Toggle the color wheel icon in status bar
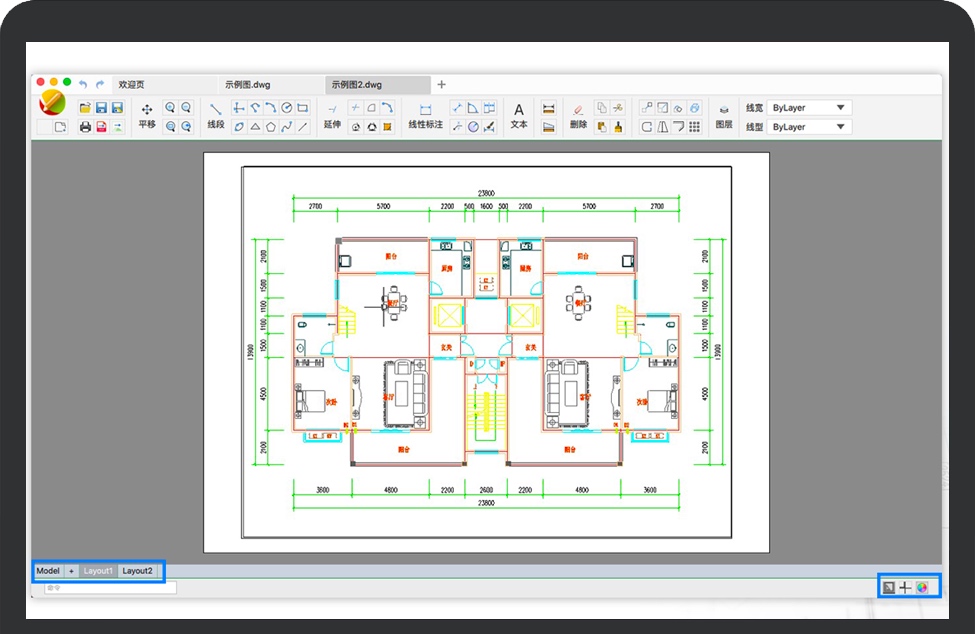Image resolution: width=975 pixels, height=634 pixels. (922, 588)
